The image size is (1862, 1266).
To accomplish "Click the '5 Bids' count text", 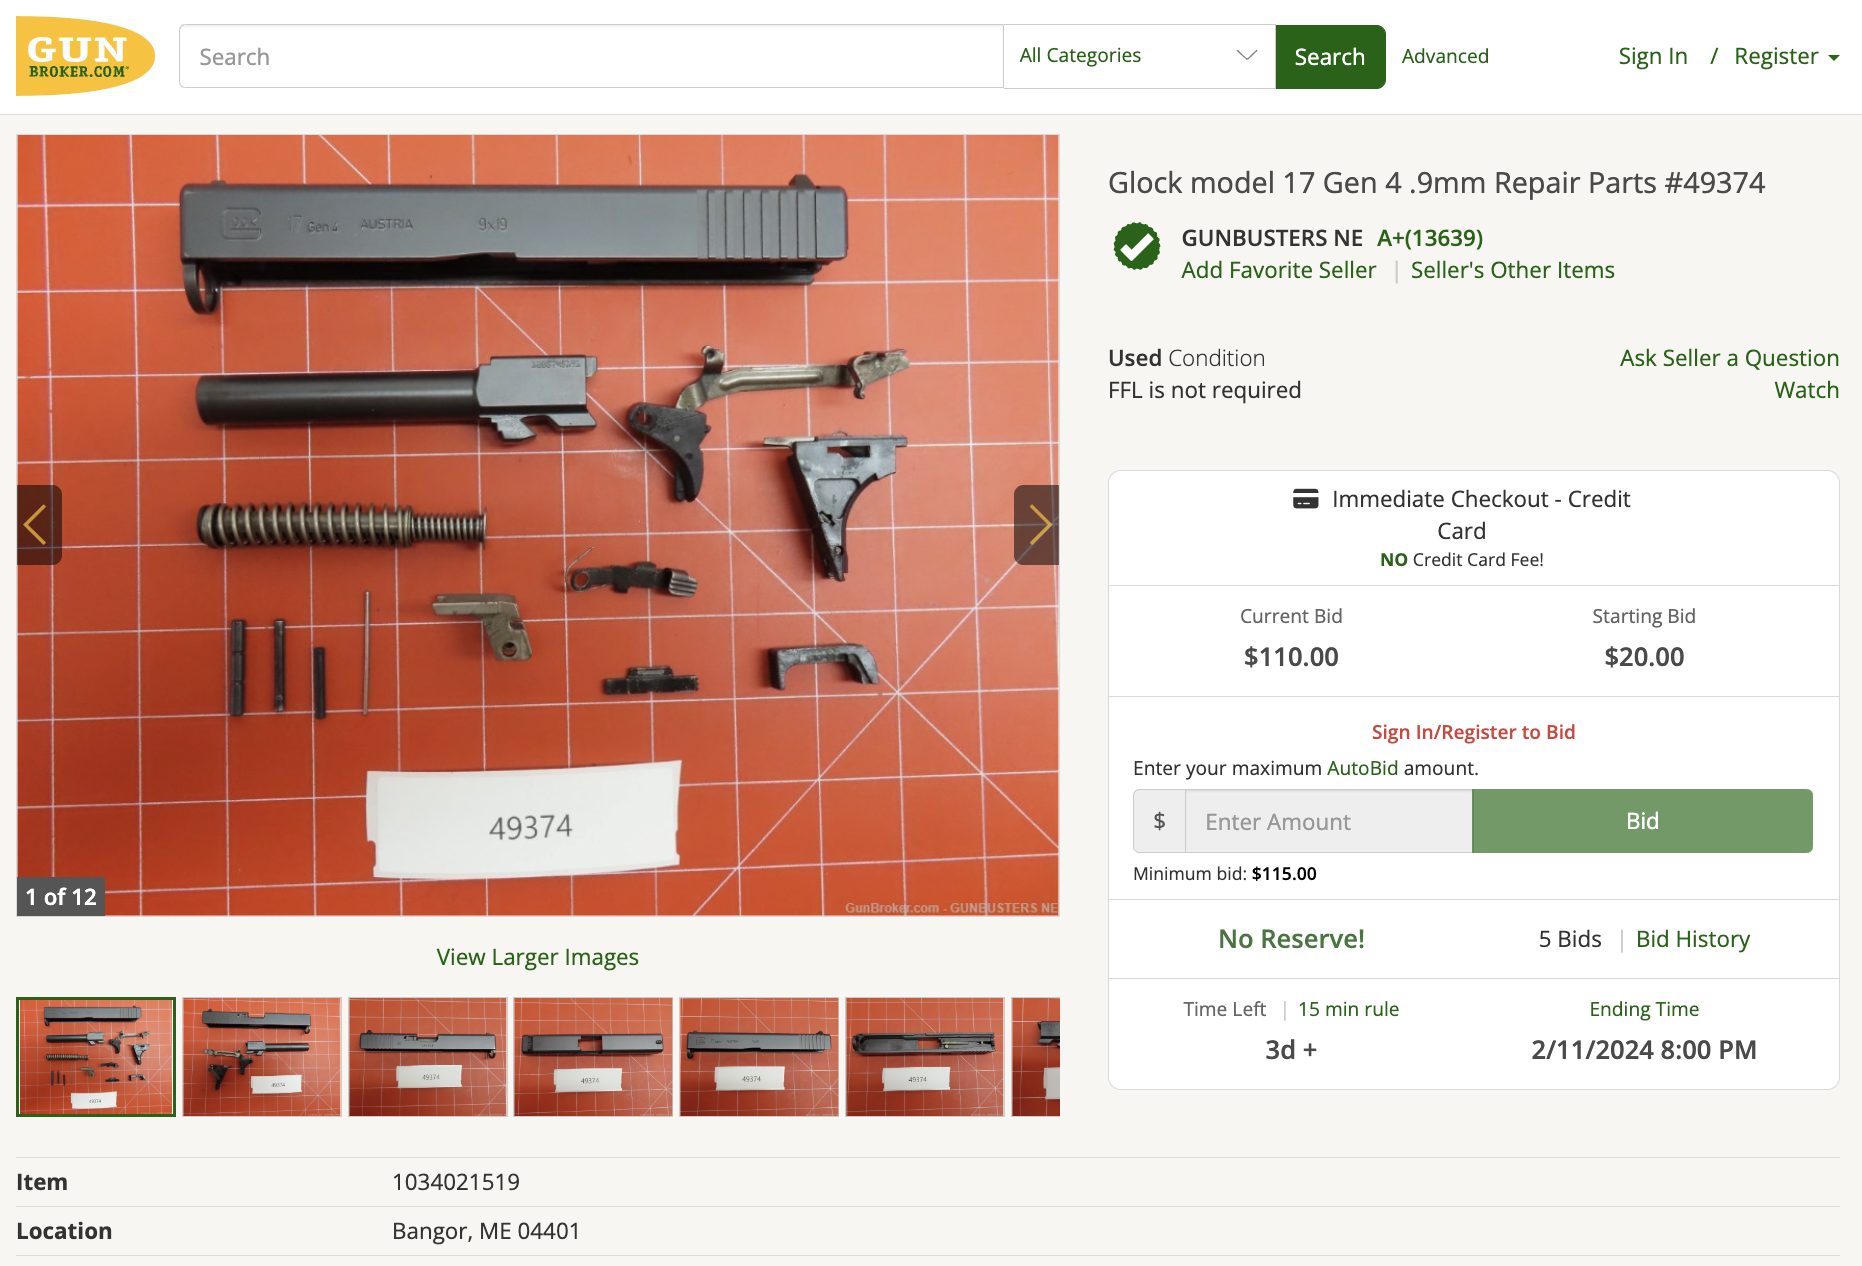I will (1570, 939).
